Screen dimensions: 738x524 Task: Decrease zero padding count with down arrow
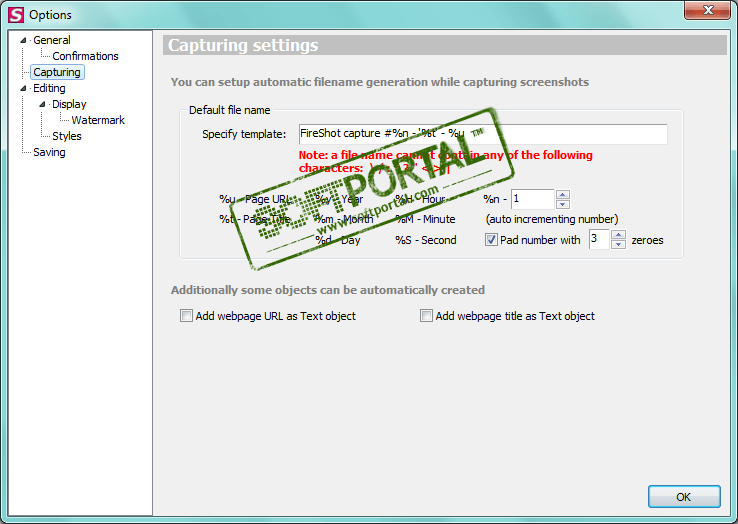[618, 244]
